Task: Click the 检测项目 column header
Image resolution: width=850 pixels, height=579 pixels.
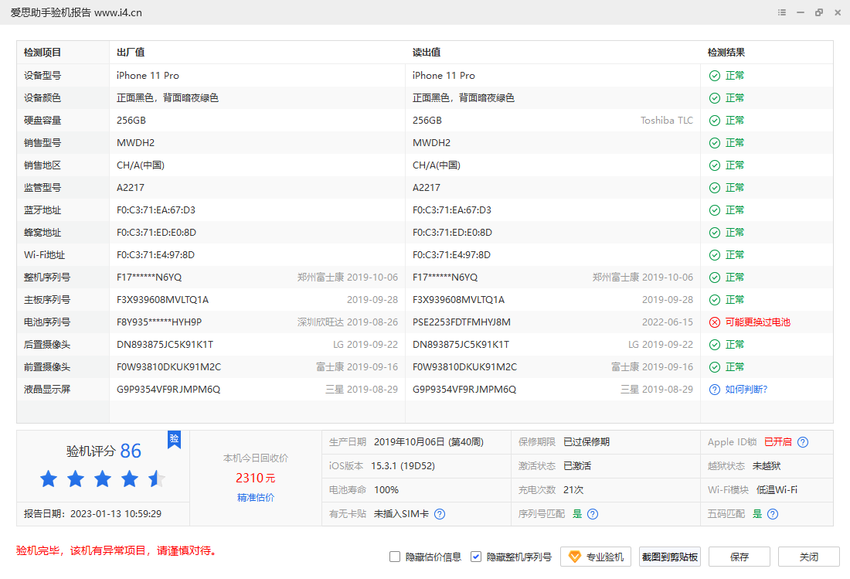Action: (42, 53)
